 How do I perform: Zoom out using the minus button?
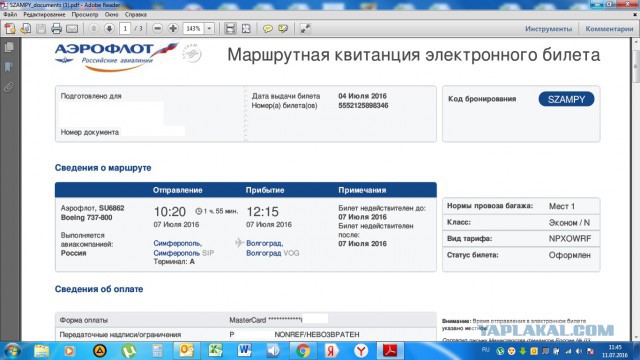point(157,28)
